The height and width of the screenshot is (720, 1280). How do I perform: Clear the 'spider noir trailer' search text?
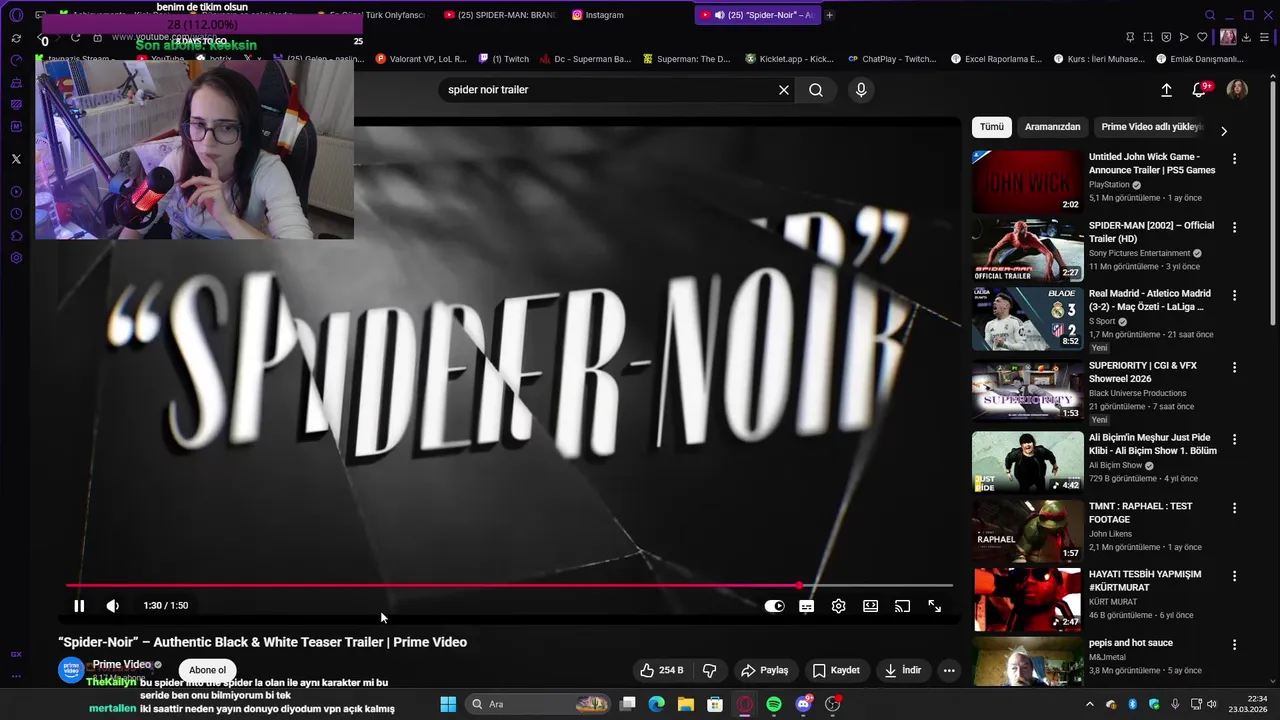point(784,90)
